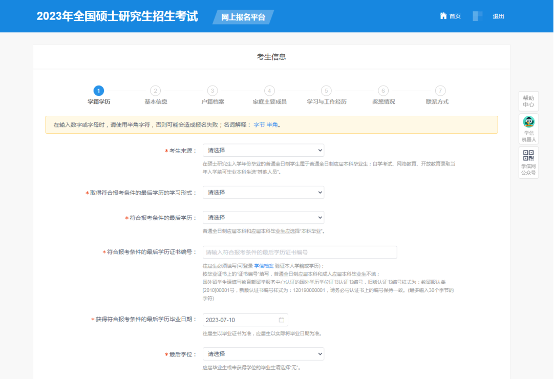Open the calendar icon in the date field
554x380 pixels.
pyautogui.click(x=281, y=320)
